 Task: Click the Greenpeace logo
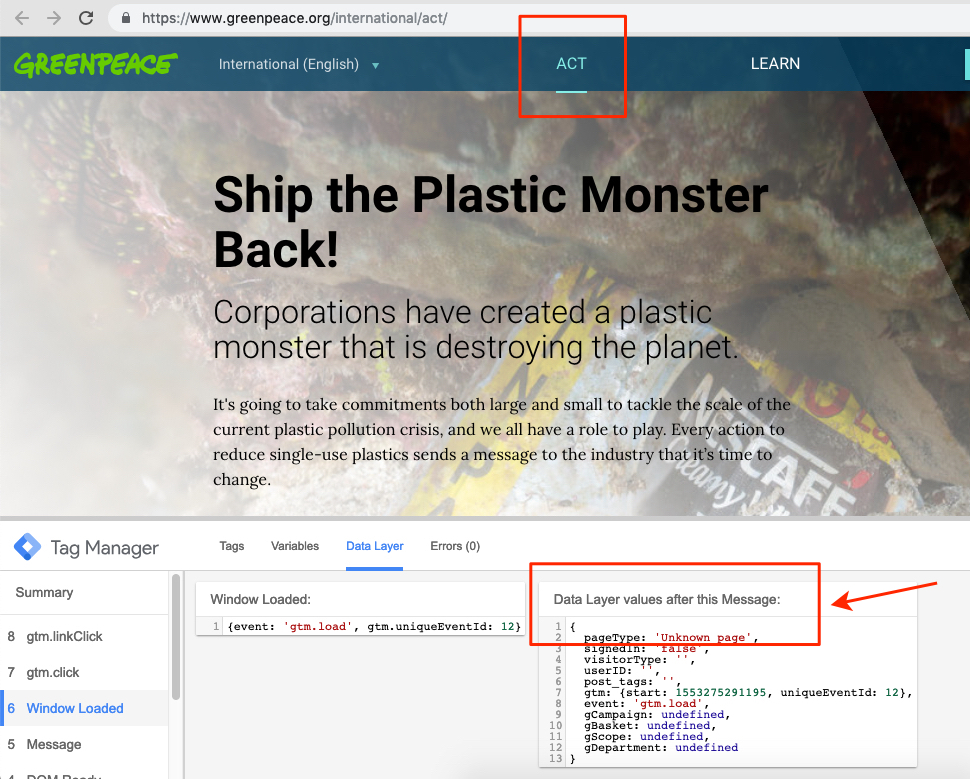click(x=96, y=64)
